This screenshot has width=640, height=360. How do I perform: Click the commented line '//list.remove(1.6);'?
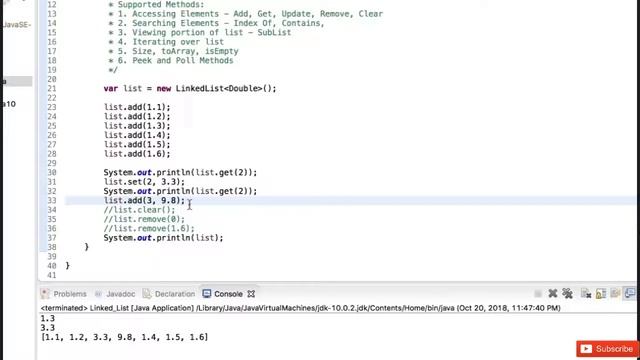(x=149, y=229)
